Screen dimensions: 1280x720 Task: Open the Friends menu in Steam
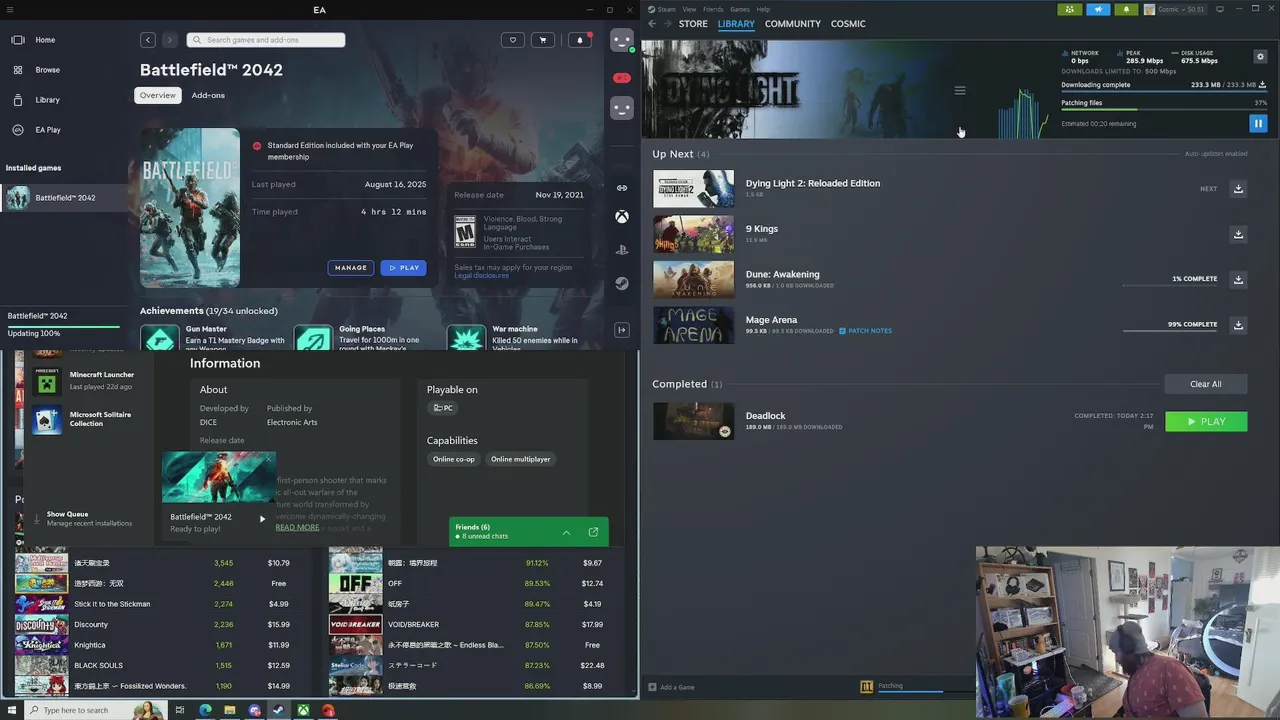[x=713, y=9]
